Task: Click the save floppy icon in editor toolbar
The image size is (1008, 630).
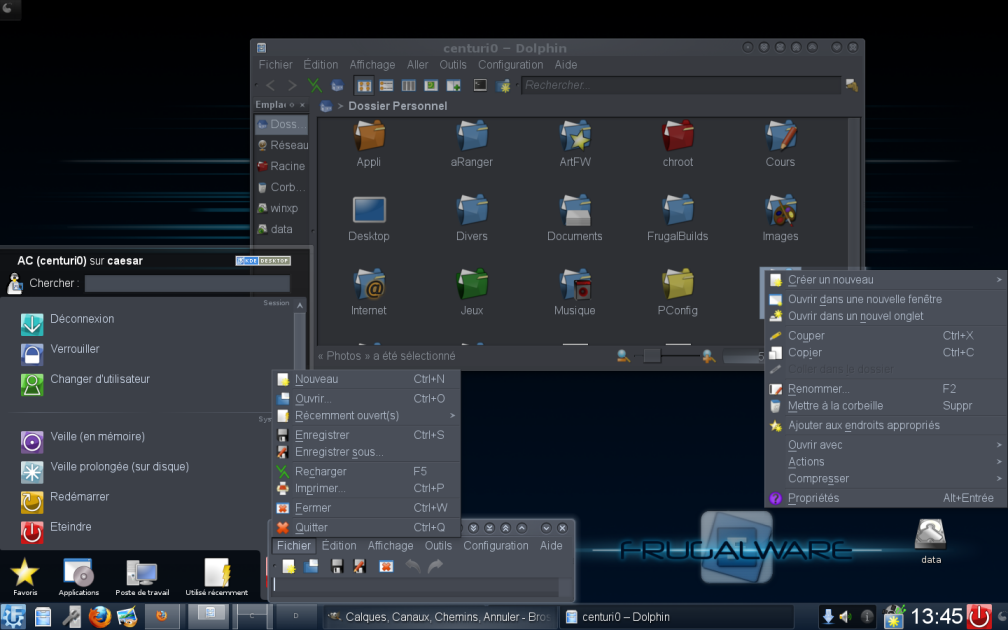Action: point(336,566)
